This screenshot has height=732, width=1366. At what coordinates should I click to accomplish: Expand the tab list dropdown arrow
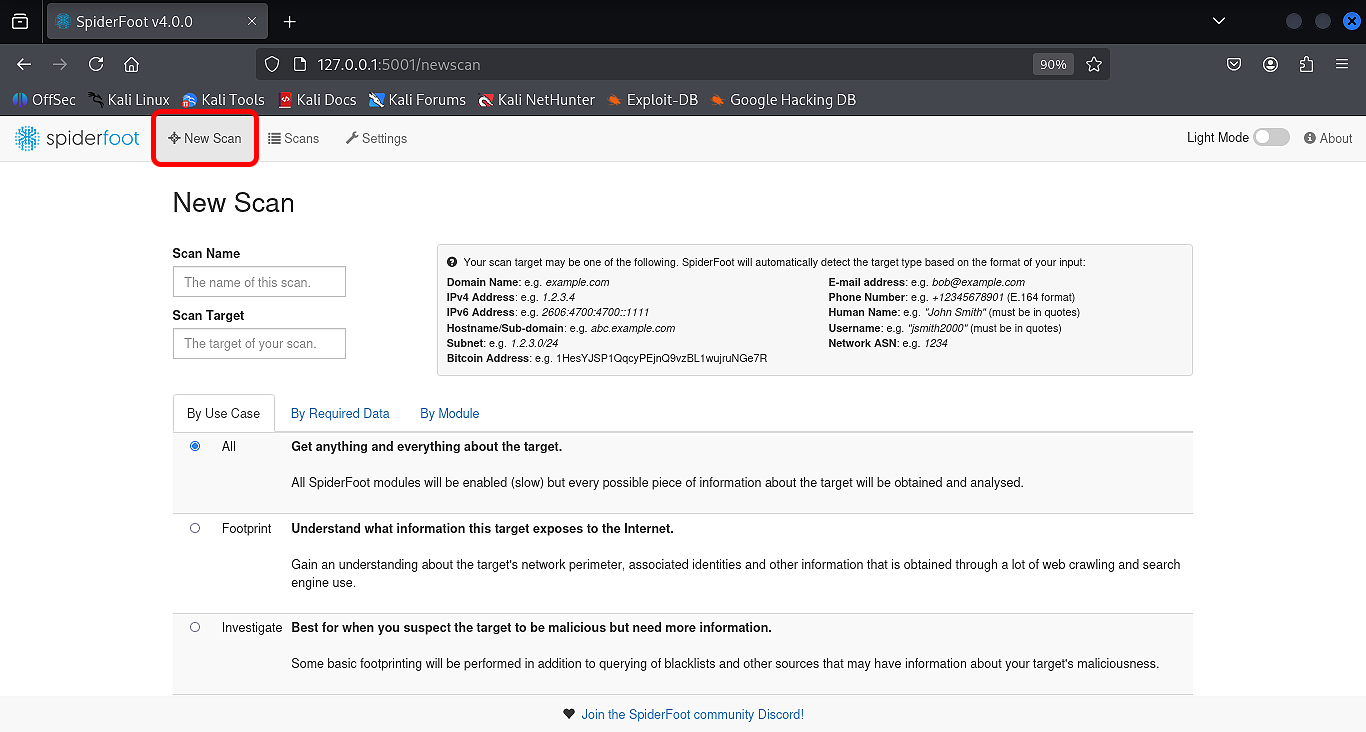[1218, 21]
